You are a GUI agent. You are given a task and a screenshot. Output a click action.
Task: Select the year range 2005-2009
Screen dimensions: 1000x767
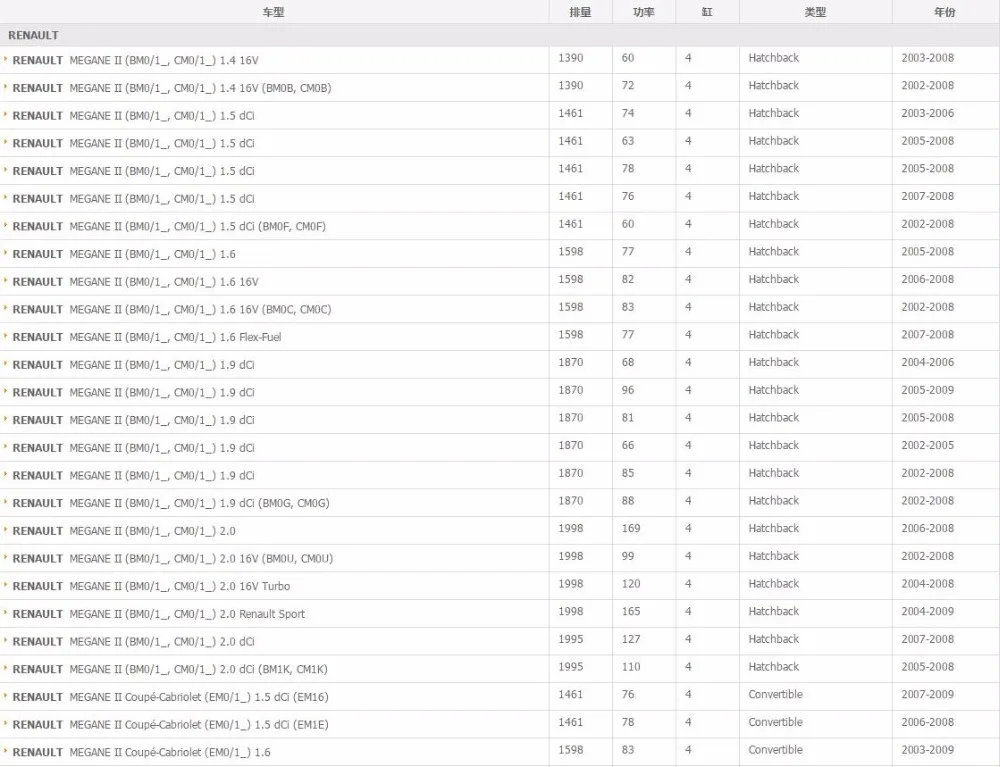pyautogui.click(x=927, y=390)
